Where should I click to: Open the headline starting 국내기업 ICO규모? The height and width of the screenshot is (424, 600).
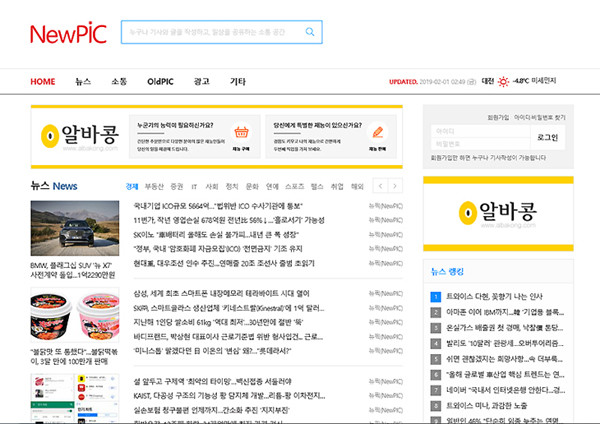pos(218,206)
